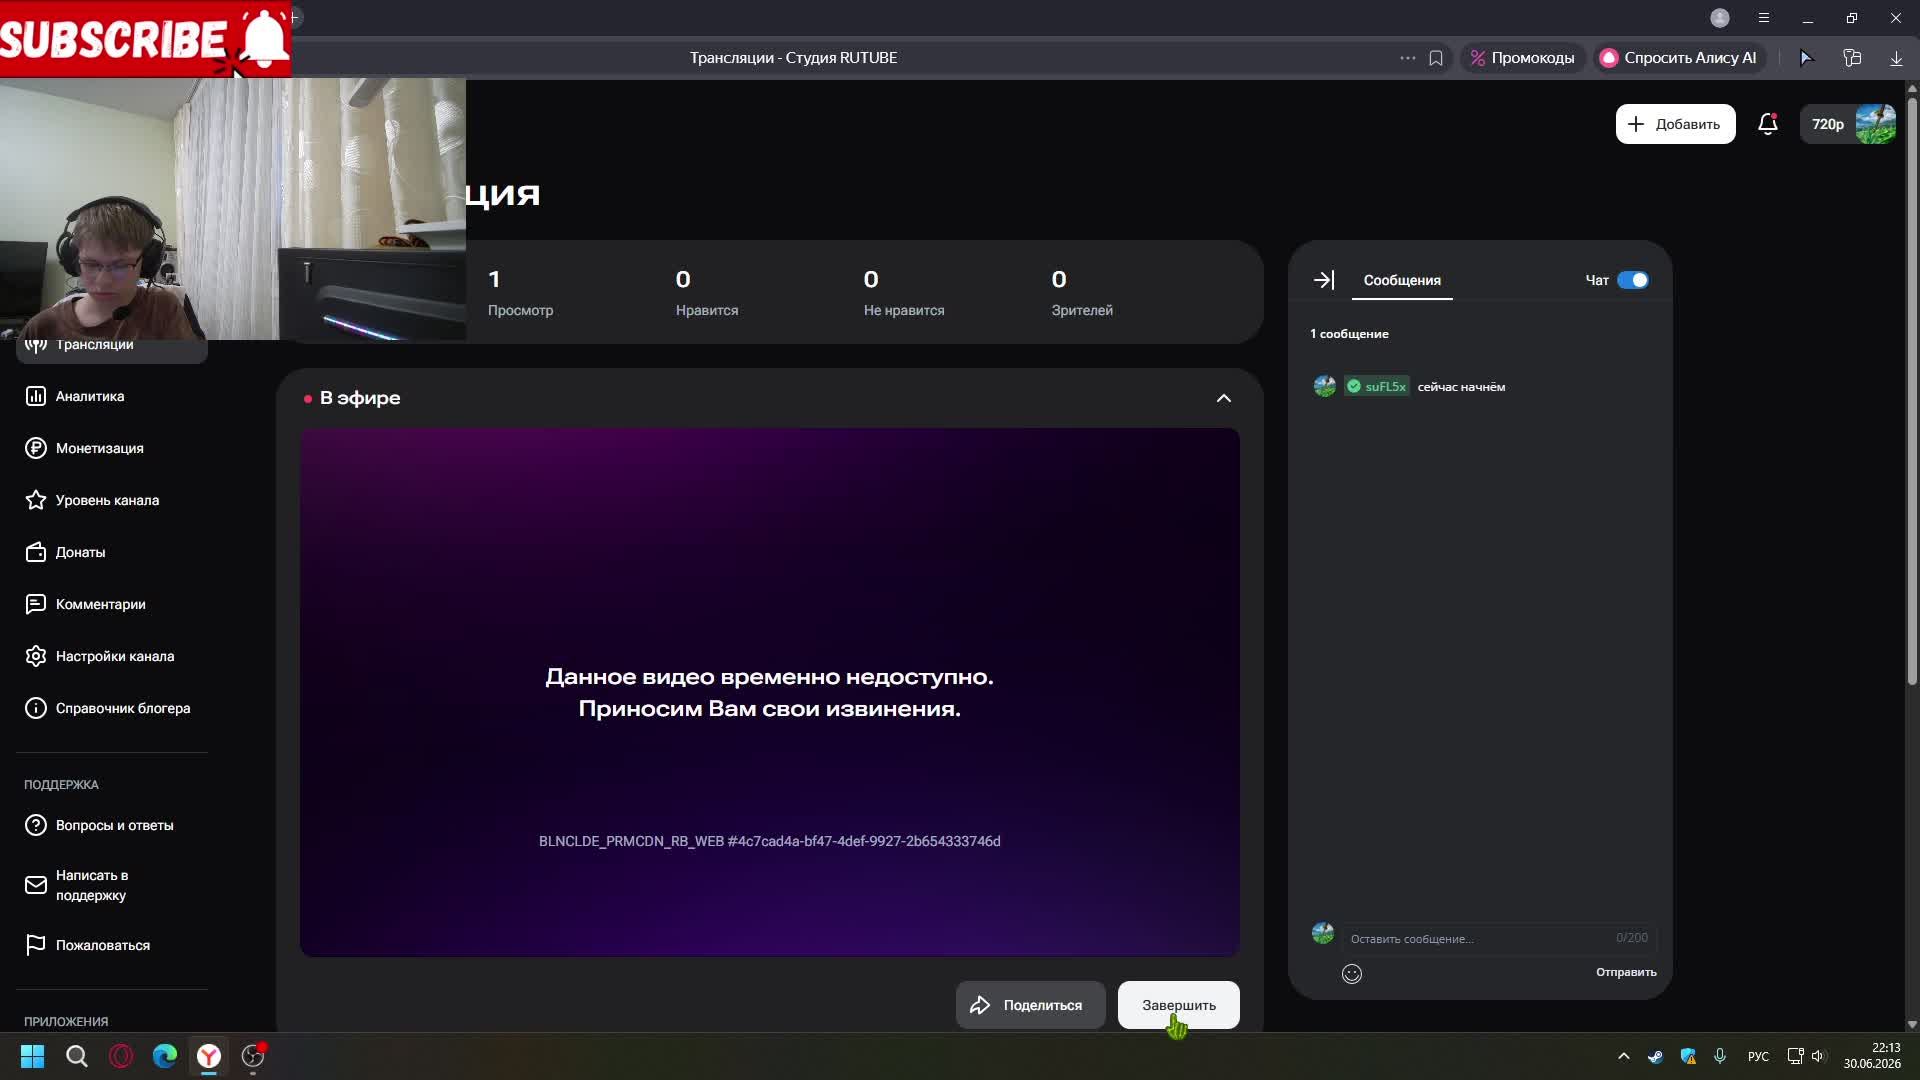Image resolution: width=1920 pixels, height=1080 pixels.
Task: Click the bookmark icon in address bar
Action: [x=1436, y=58]
